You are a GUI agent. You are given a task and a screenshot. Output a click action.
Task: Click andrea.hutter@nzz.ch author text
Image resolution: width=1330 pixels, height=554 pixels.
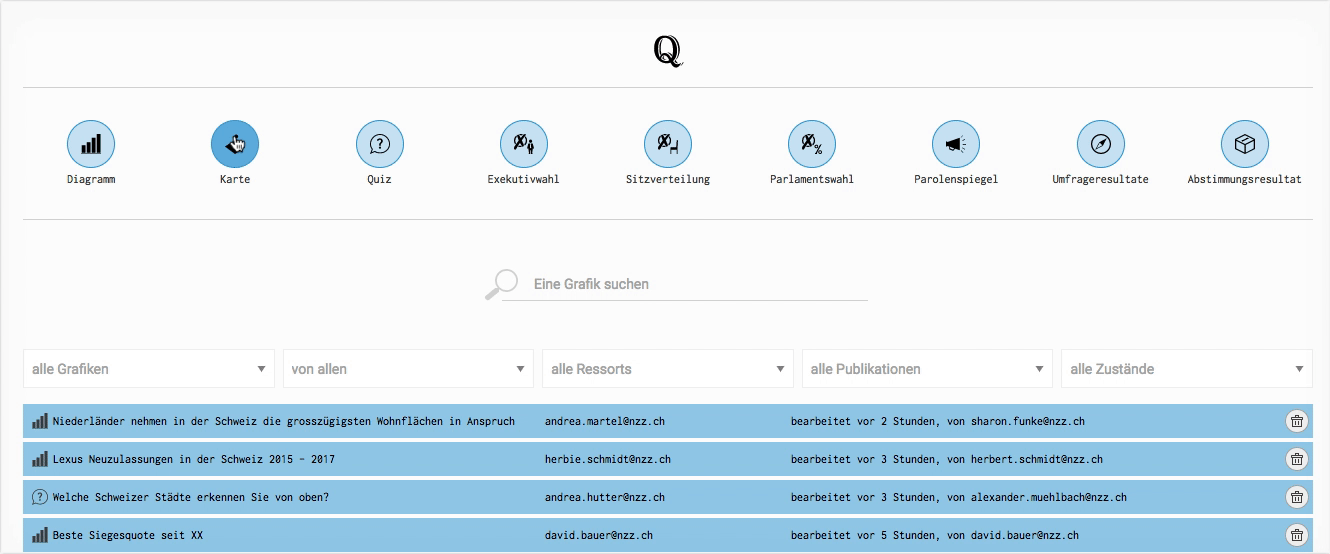pos(605,497)
